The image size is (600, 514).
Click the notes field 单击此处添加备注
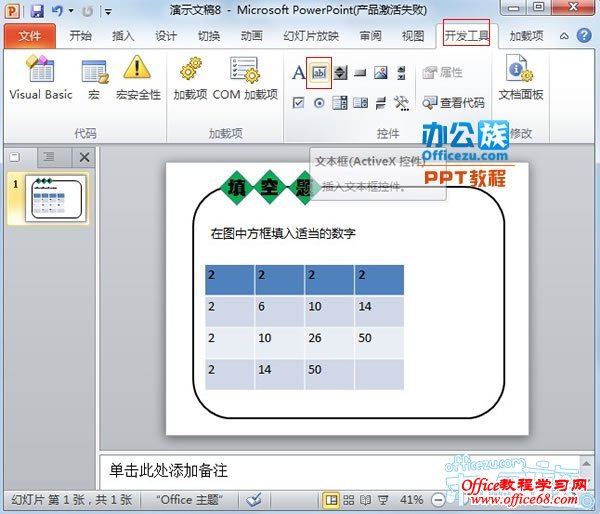[300, 469]
